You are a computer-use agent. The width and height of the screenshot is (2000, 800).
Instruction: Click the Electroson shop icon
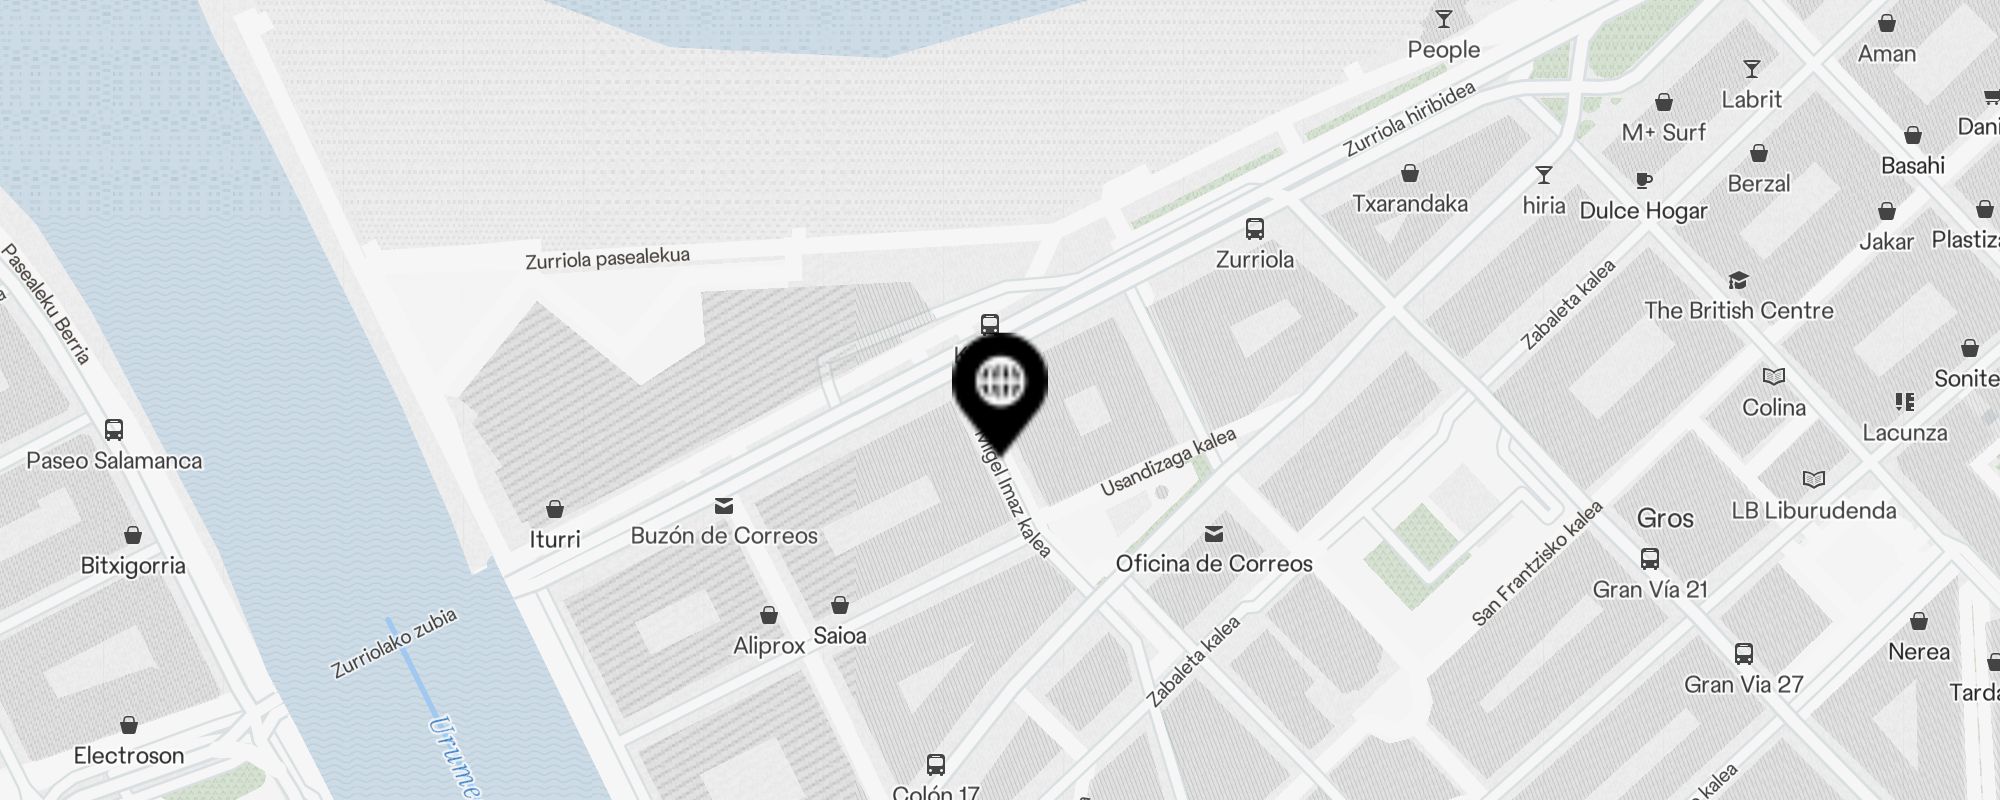click(x=128, y=725)
